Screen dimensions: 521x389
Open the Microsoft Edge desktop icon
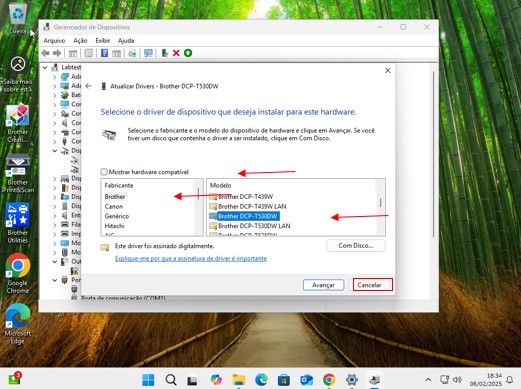(18, 324)
